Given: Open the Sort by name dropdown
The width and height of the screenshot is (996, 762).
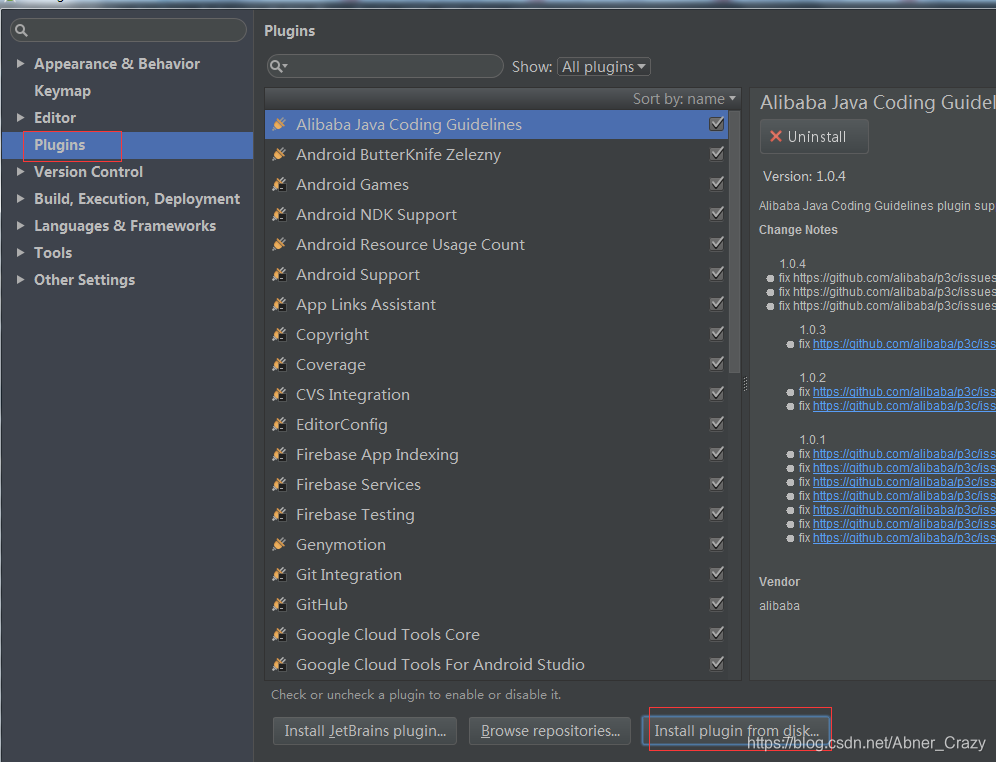Looking at the screenshot, I should click(684, 99).
